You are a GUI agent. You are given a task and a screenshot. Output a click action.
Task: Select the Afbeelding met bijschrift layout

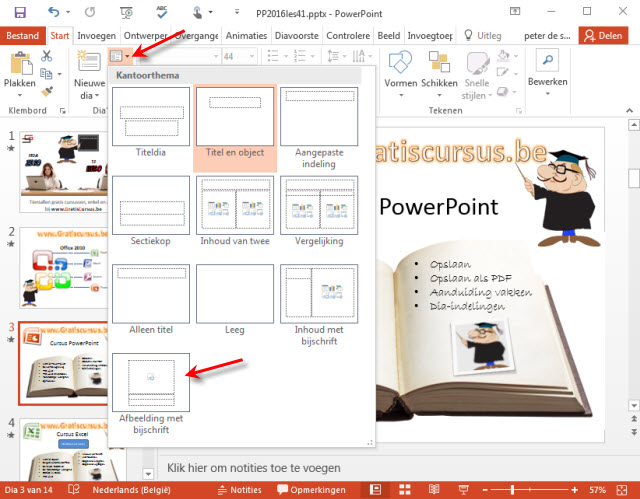[151, 394]
